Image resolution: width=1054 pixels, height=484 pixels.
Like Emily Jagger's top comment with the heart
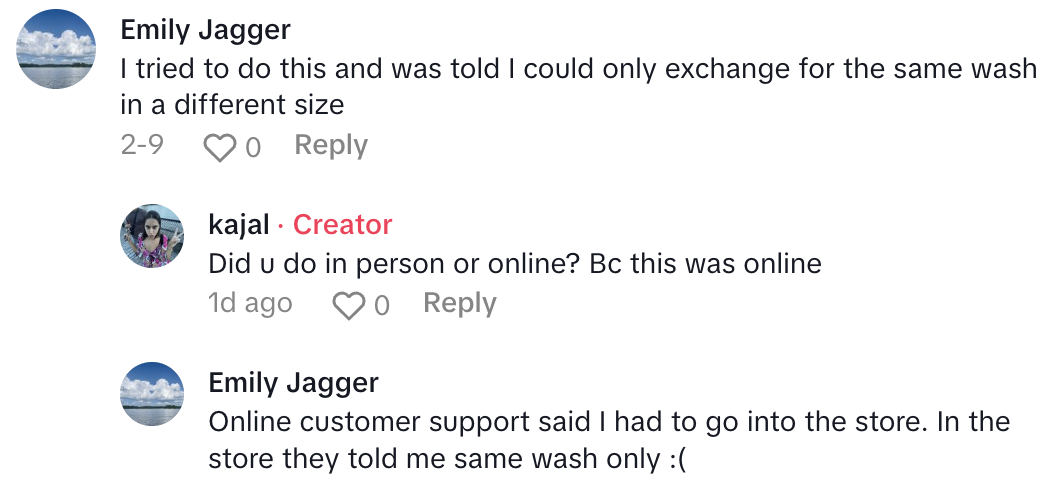tap(217, 147)
